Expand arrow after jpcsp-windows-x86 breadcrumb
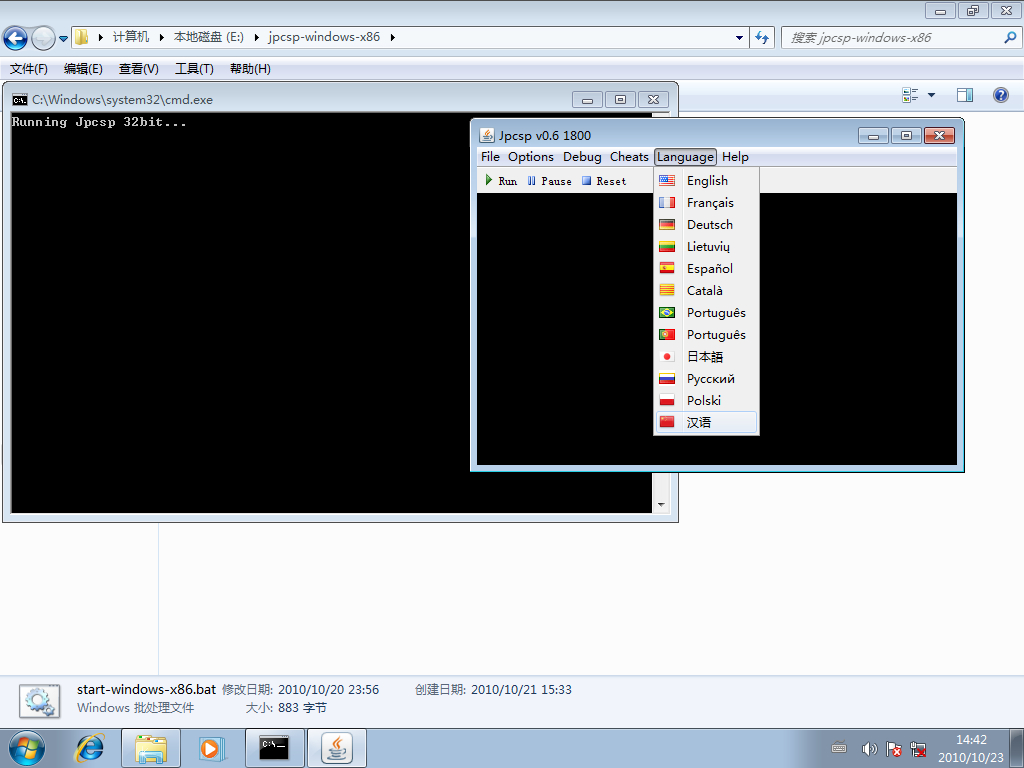1024x768 pixels. coord(392,37)
